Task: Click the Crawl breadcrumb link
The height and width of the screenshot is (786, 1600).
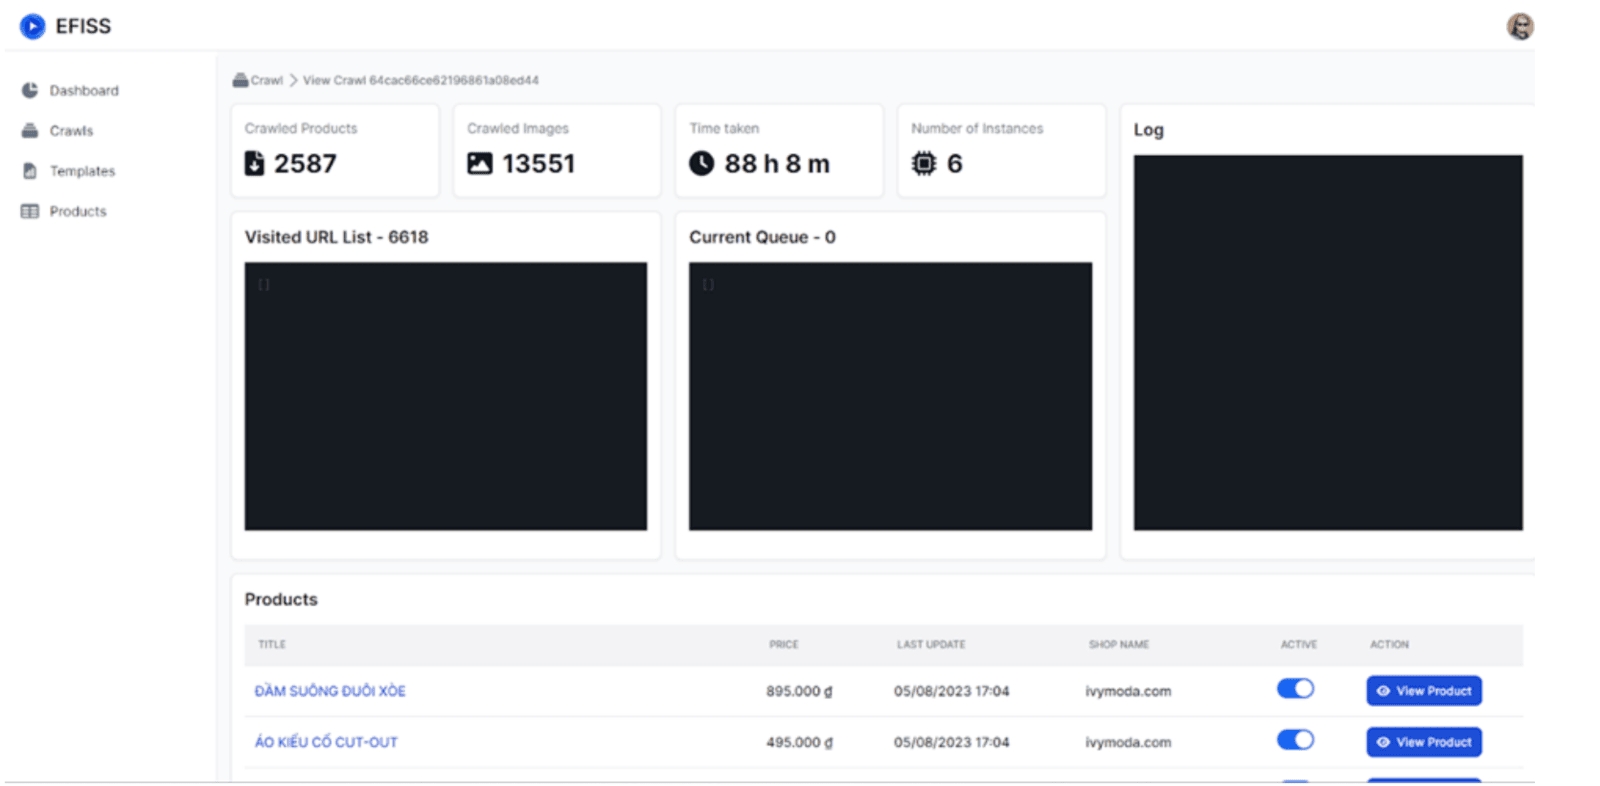Action: (267, 80)
